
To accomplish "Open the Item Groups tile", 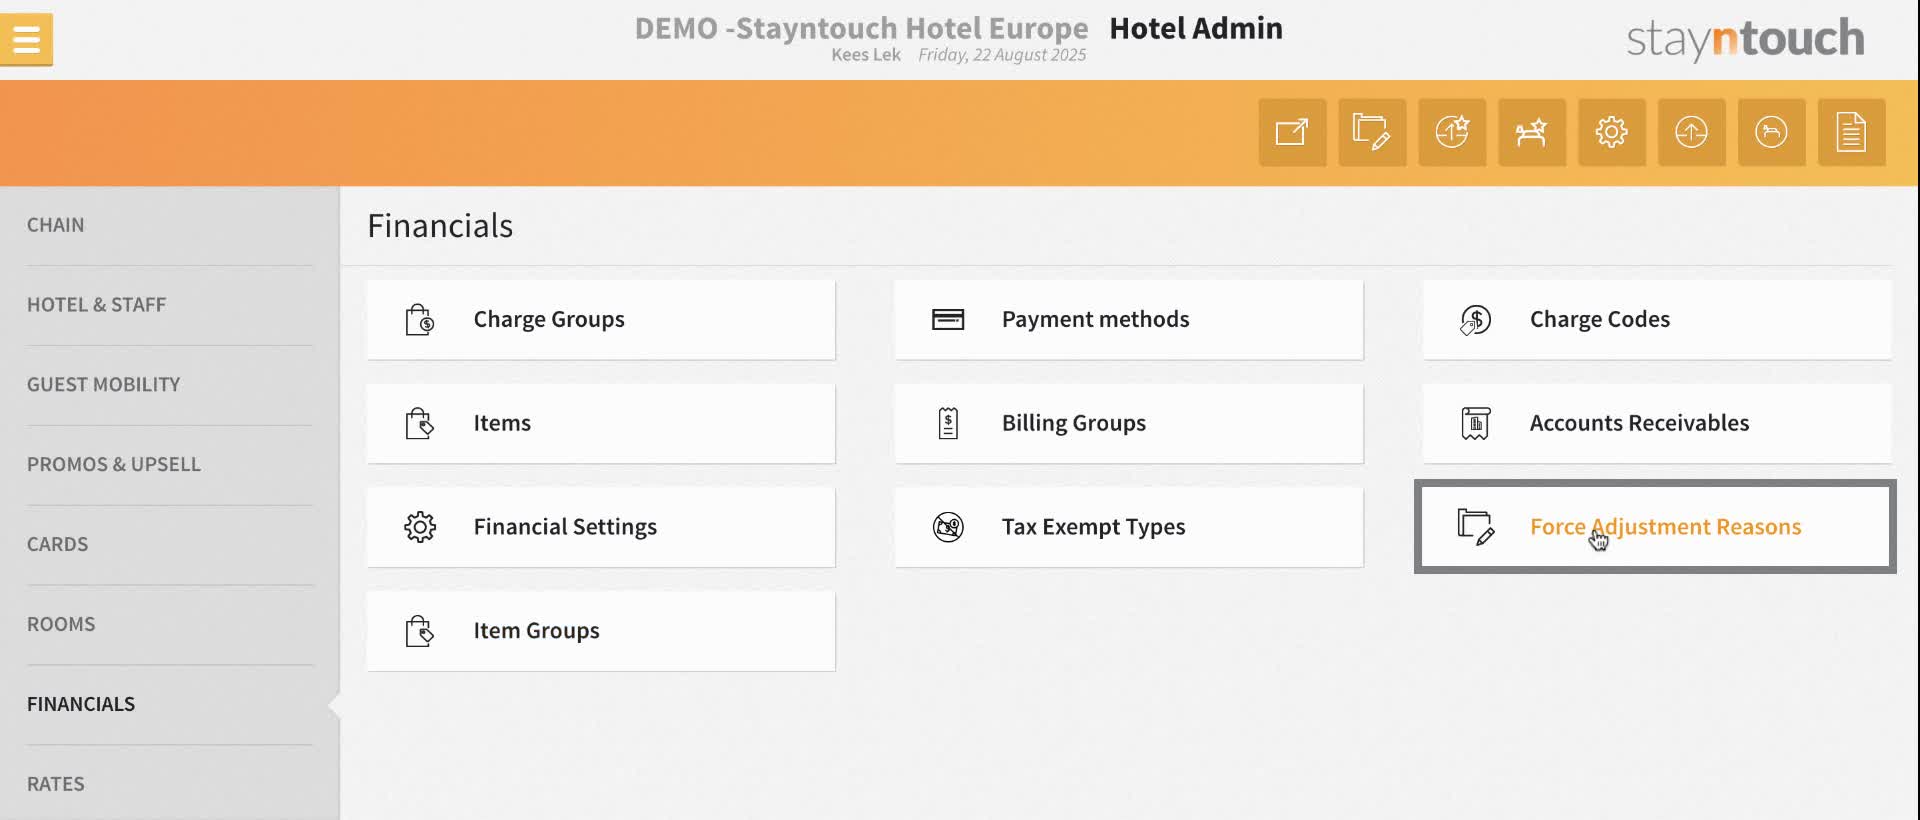I will pos(601,631).
